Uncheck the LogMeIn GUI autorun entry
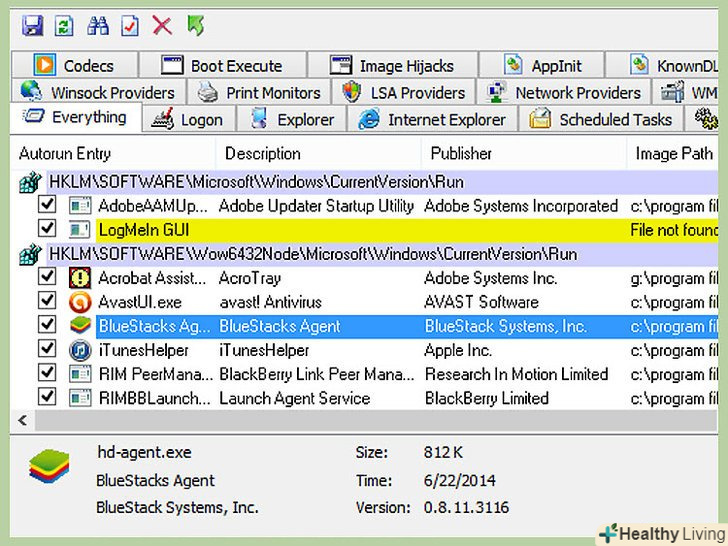 coord(47,228)
